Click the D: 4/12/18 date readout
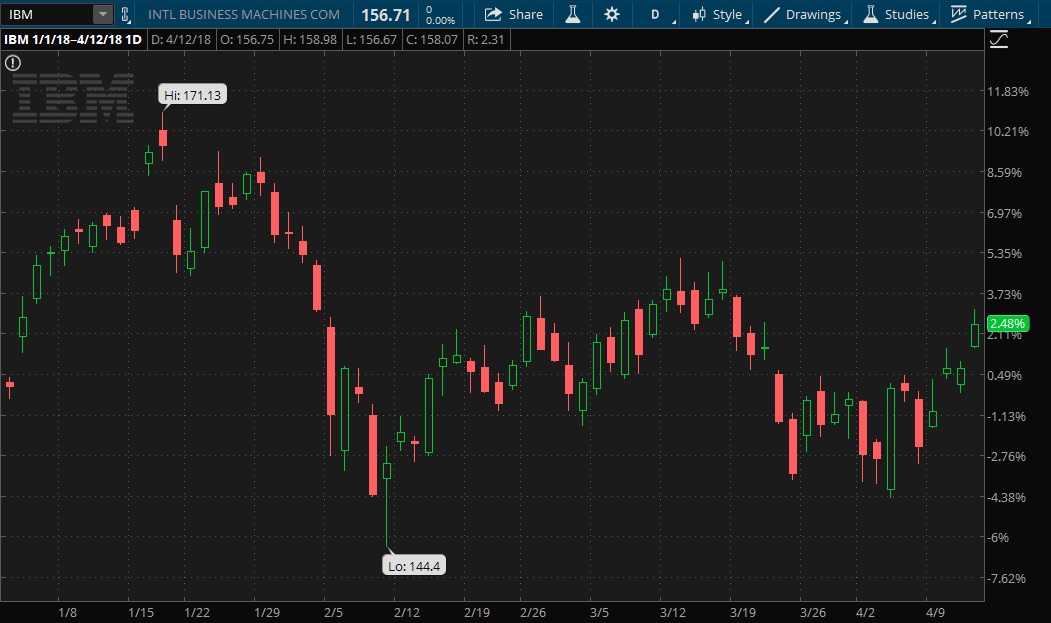This screenshot has width=1051, height=623. [181, 40]
